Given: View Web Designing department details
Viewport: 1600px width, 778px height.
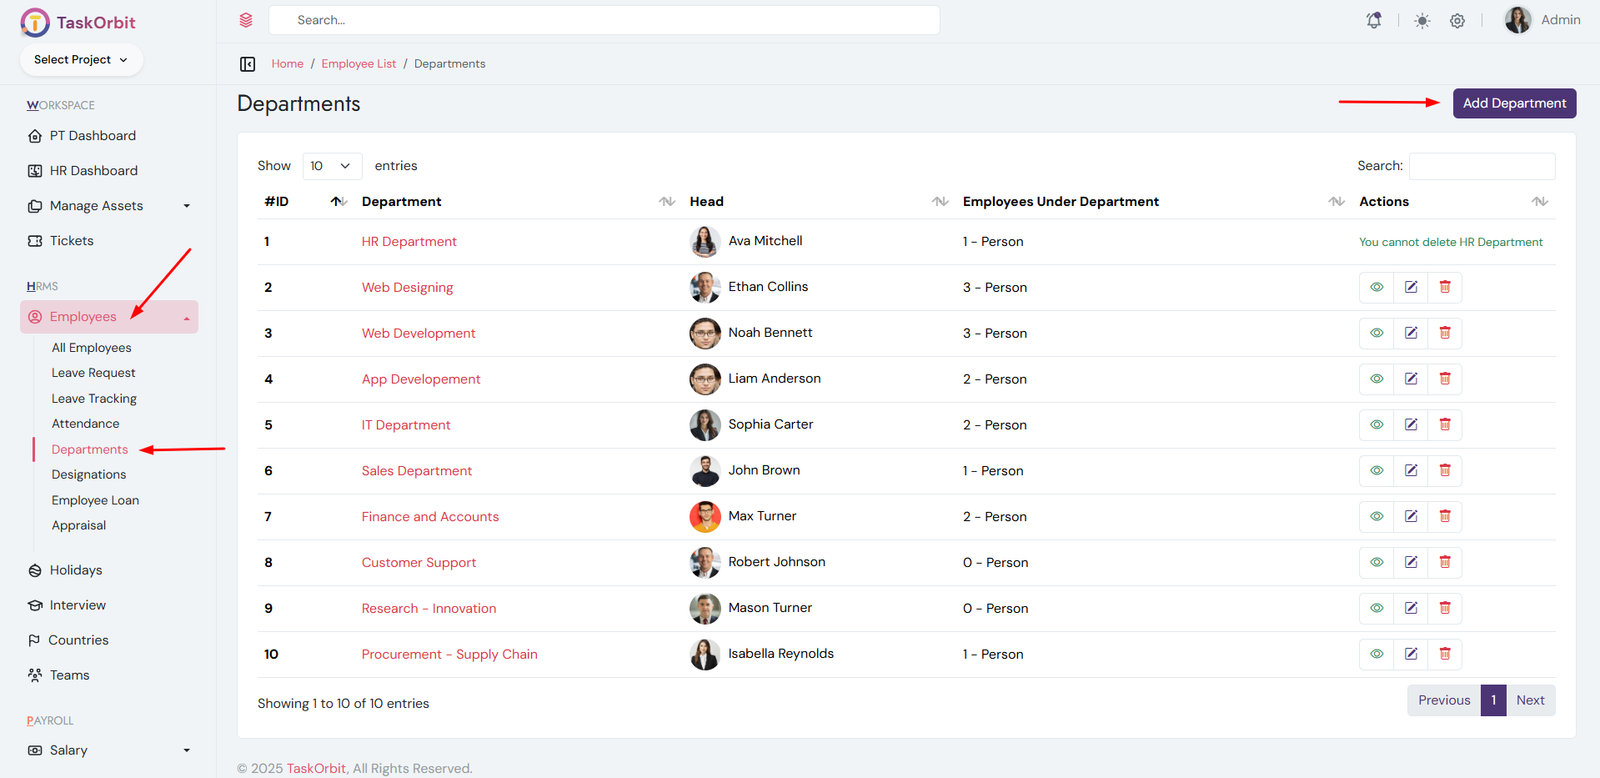Looking at the screenshot, I should point(1377,287).
